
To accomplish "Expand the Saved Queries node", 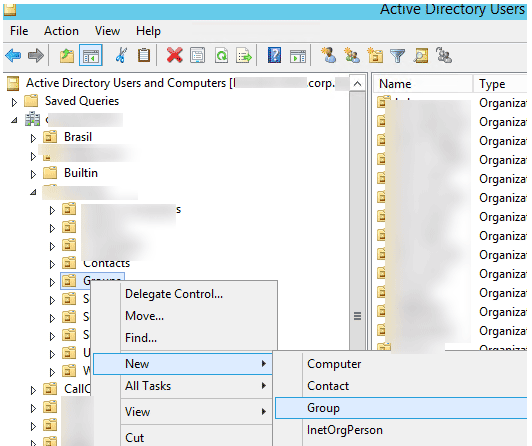I will coord(14,102).
